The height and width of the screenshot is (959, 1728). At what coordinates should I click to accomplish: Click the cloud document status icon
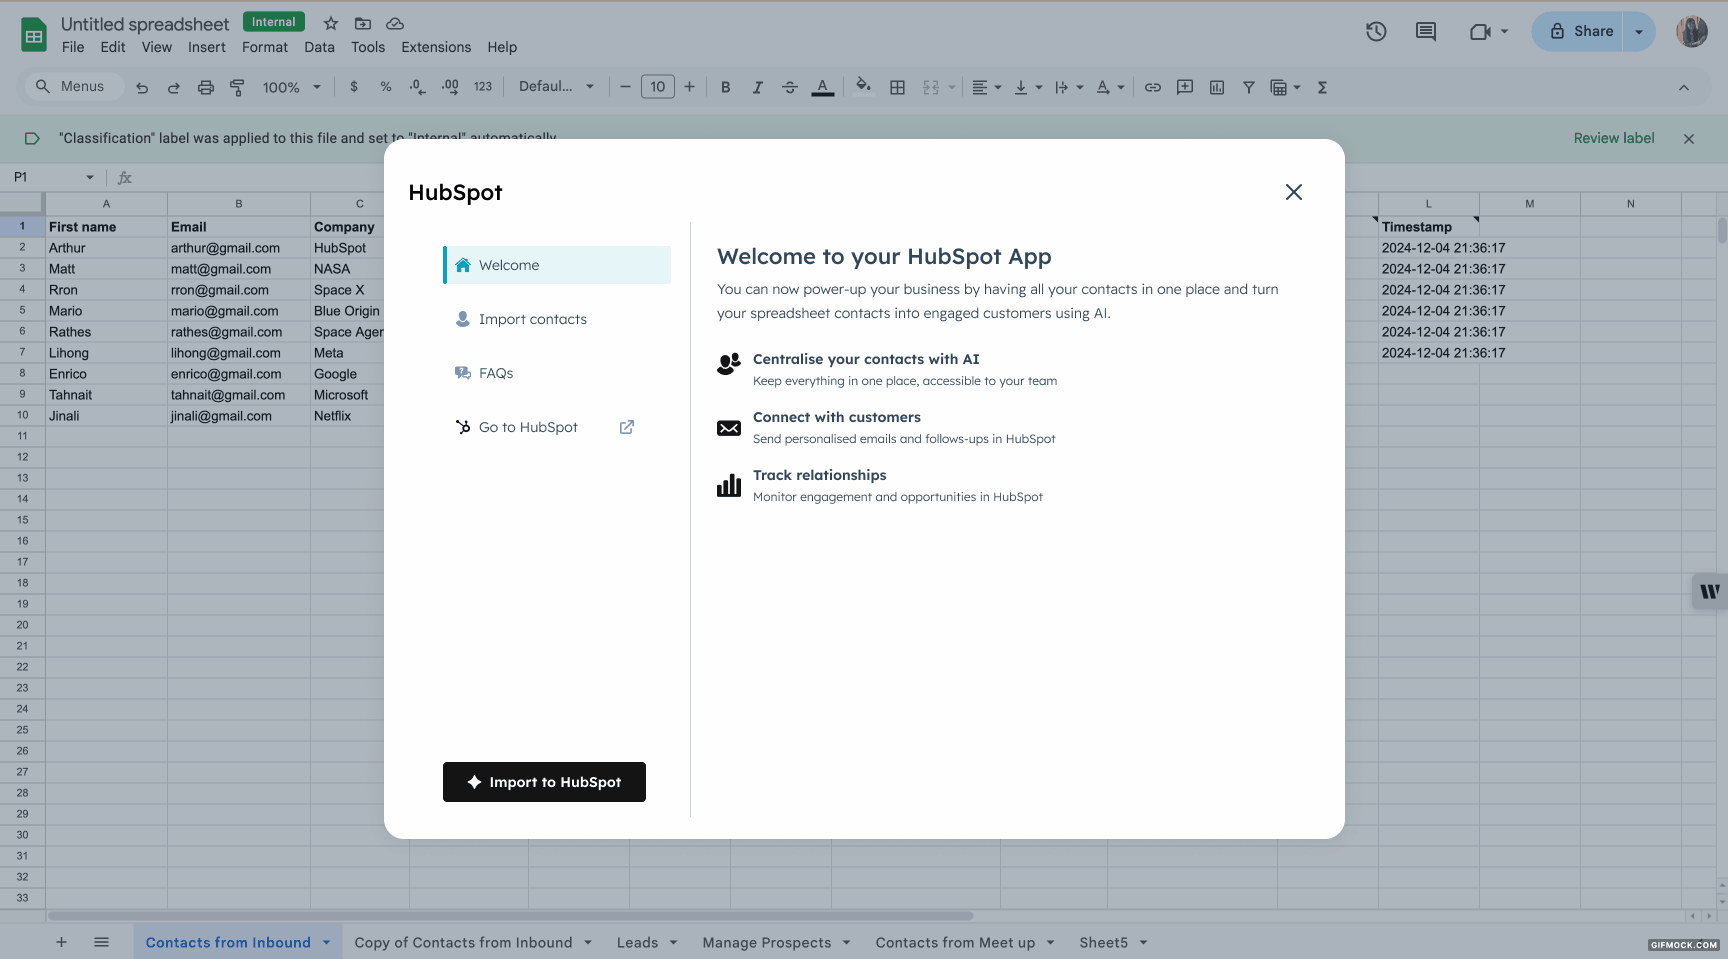pyautogui.click(x=395, y=23)
